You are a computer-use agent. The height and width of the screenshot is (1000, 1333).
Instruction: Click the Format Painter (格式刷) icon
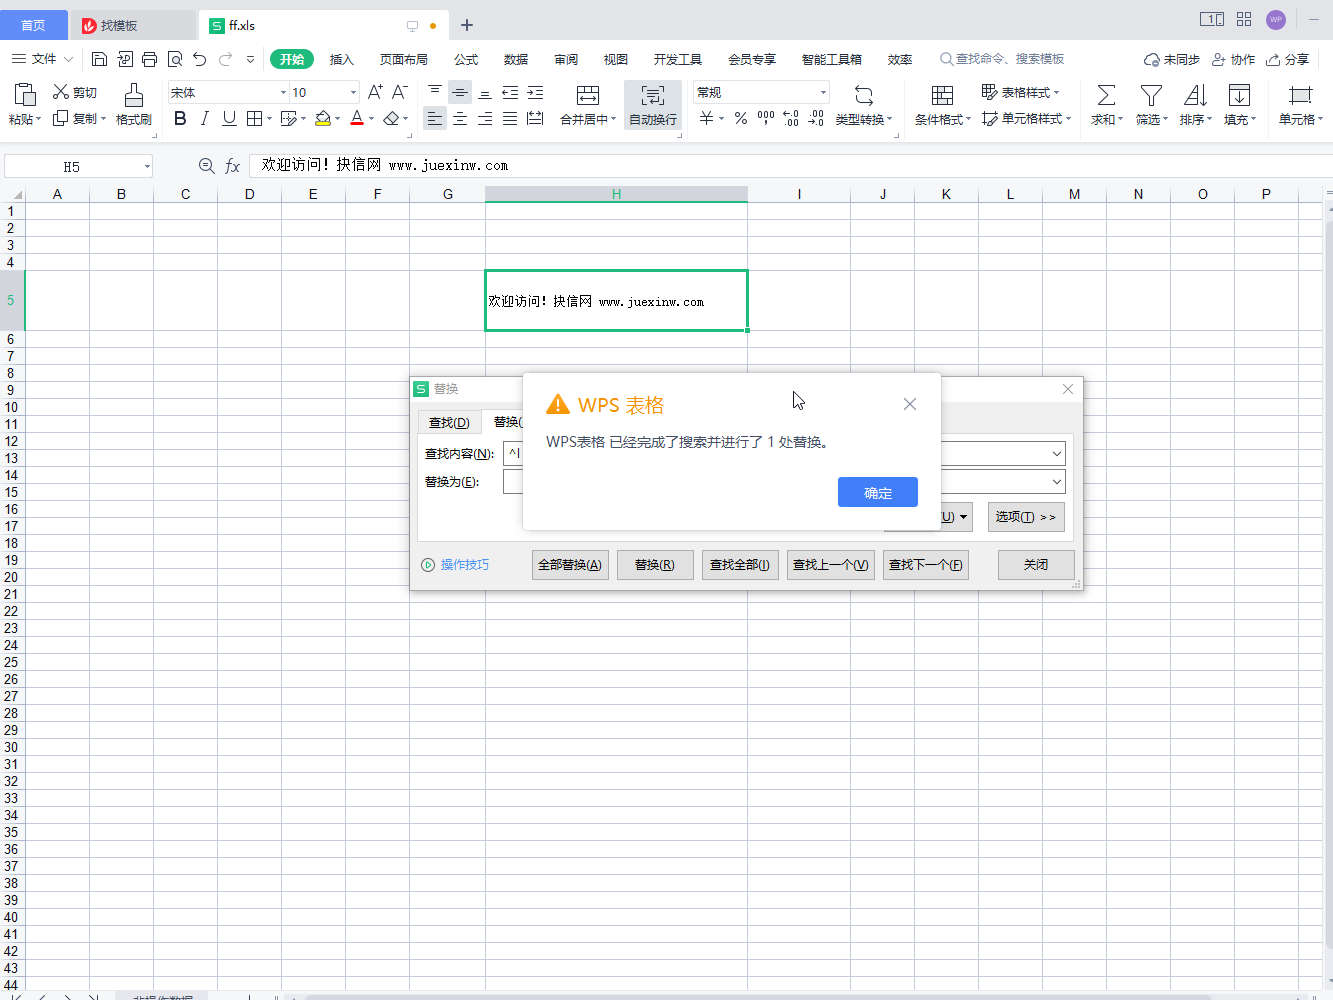pyautogui.click(x=133, y=96)
